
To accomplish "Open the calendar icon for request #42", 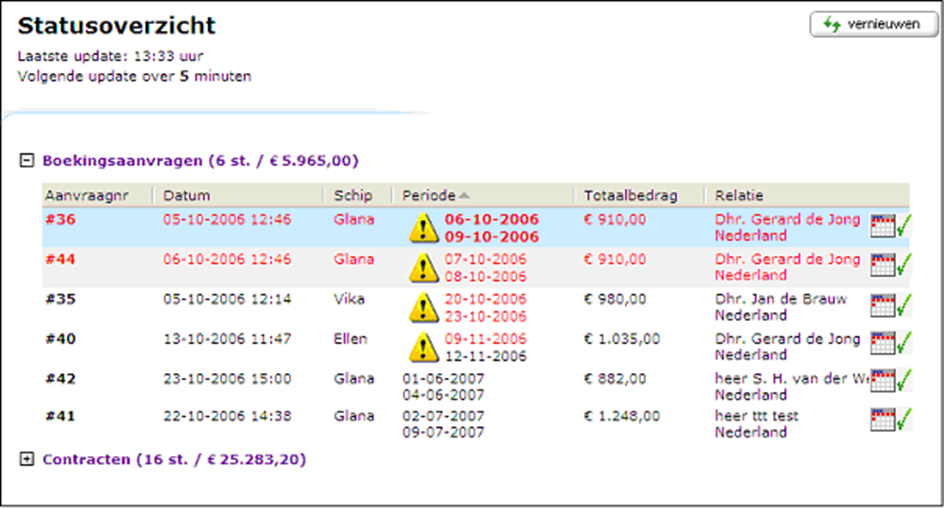I will click(x=882, y=383).
